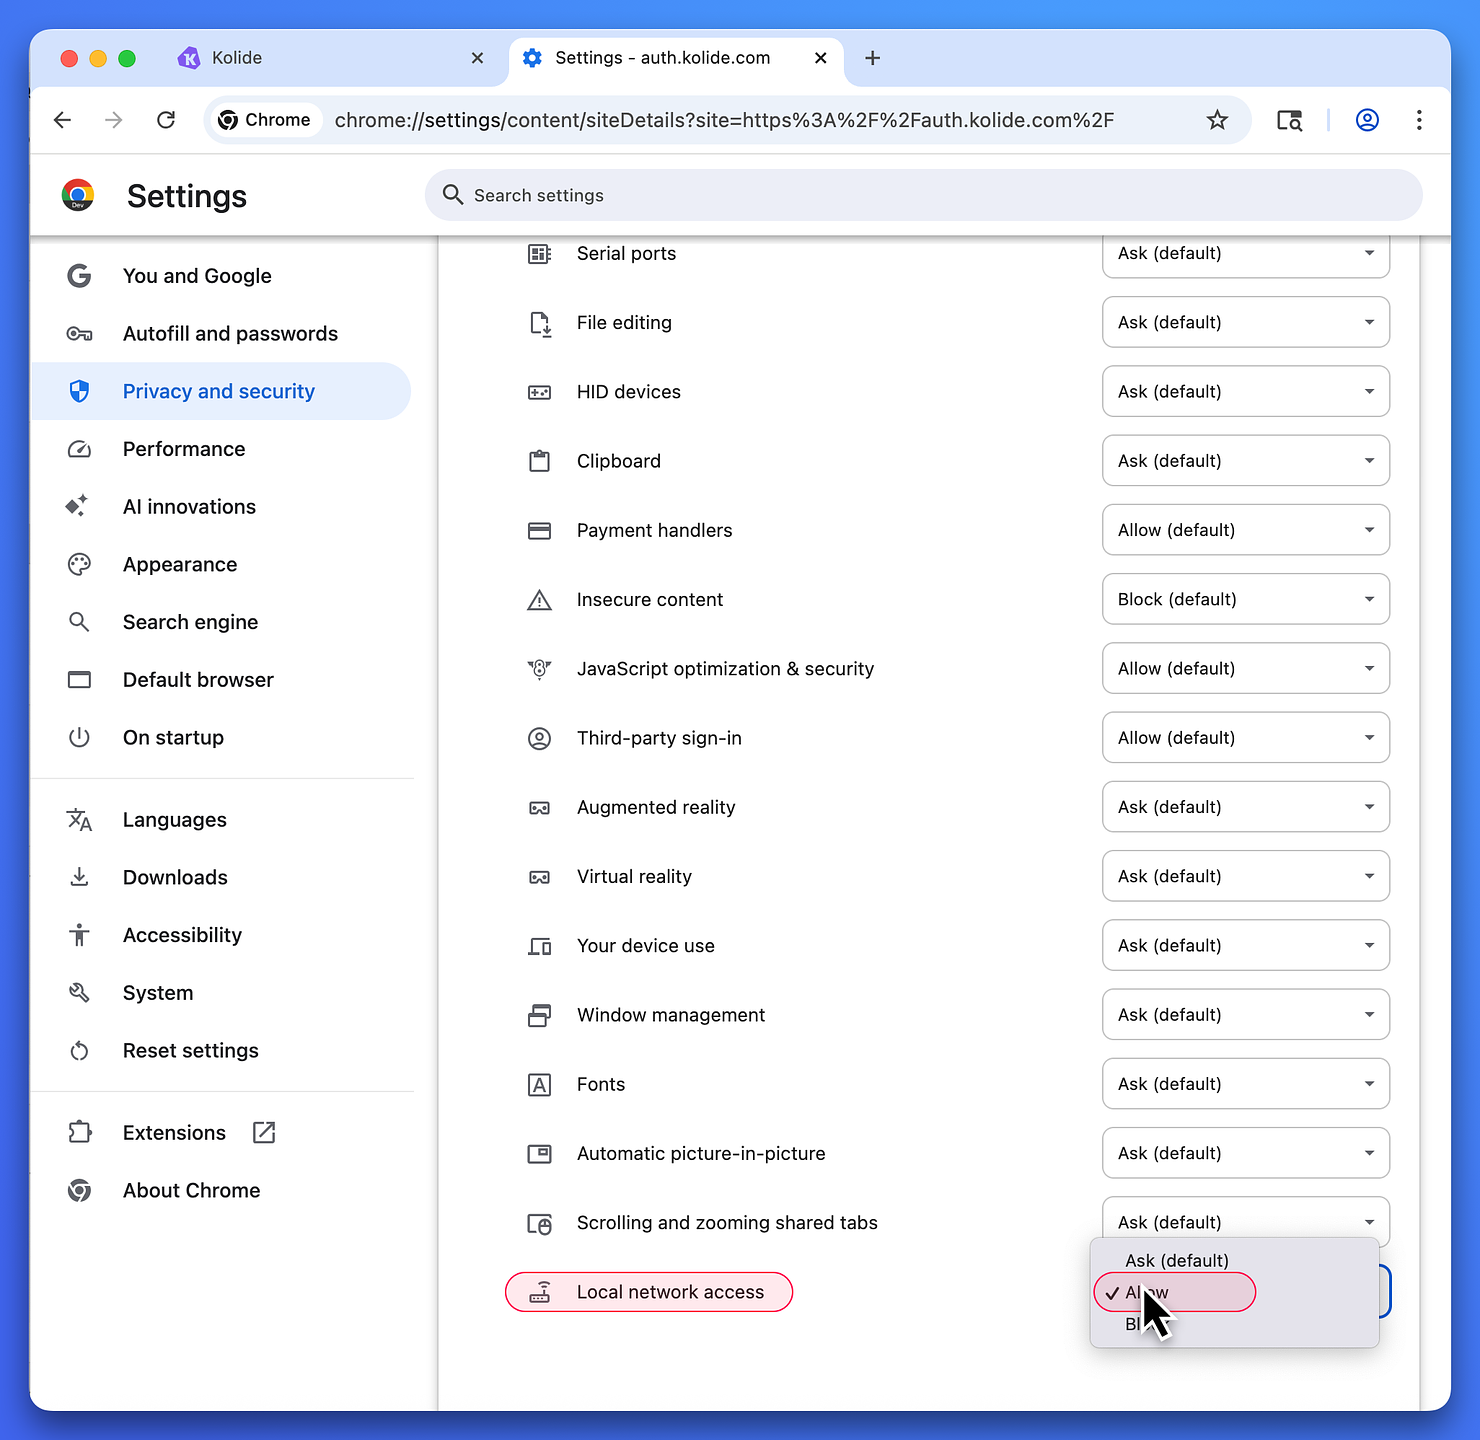This screenshot has height=1440, width=1480.
Task: Click the Downloads arrow icon in sidebar
Action: click(79, 877)
